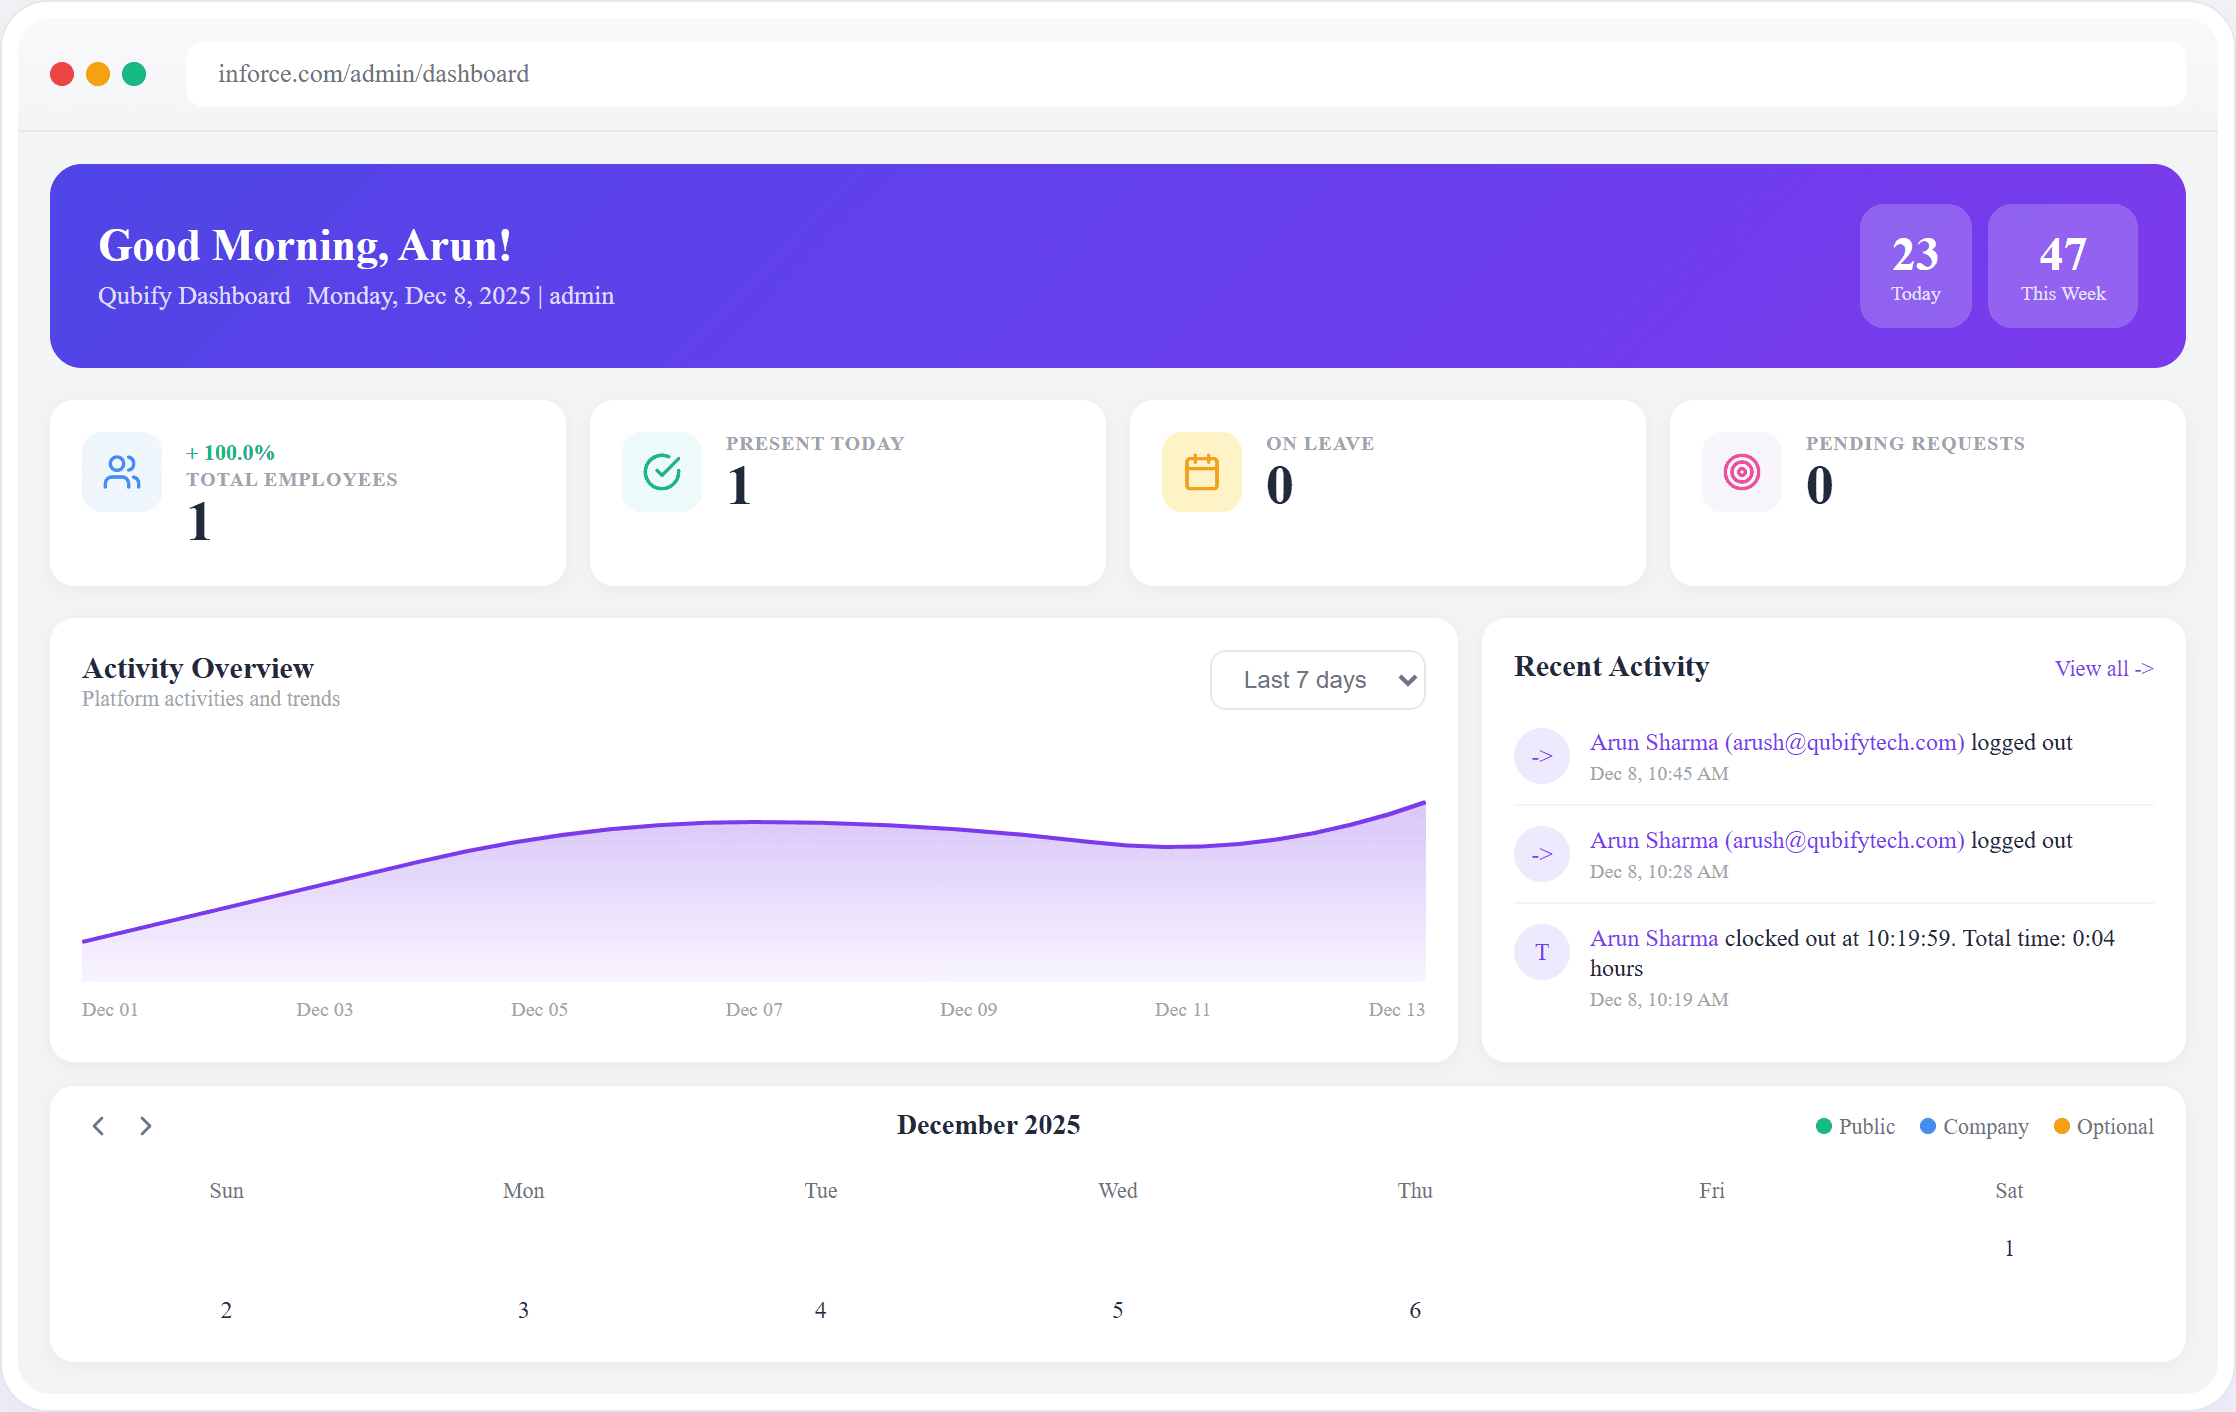Click the arrow icon beside the 10:28 AM logout

[x=1542, y=854]
